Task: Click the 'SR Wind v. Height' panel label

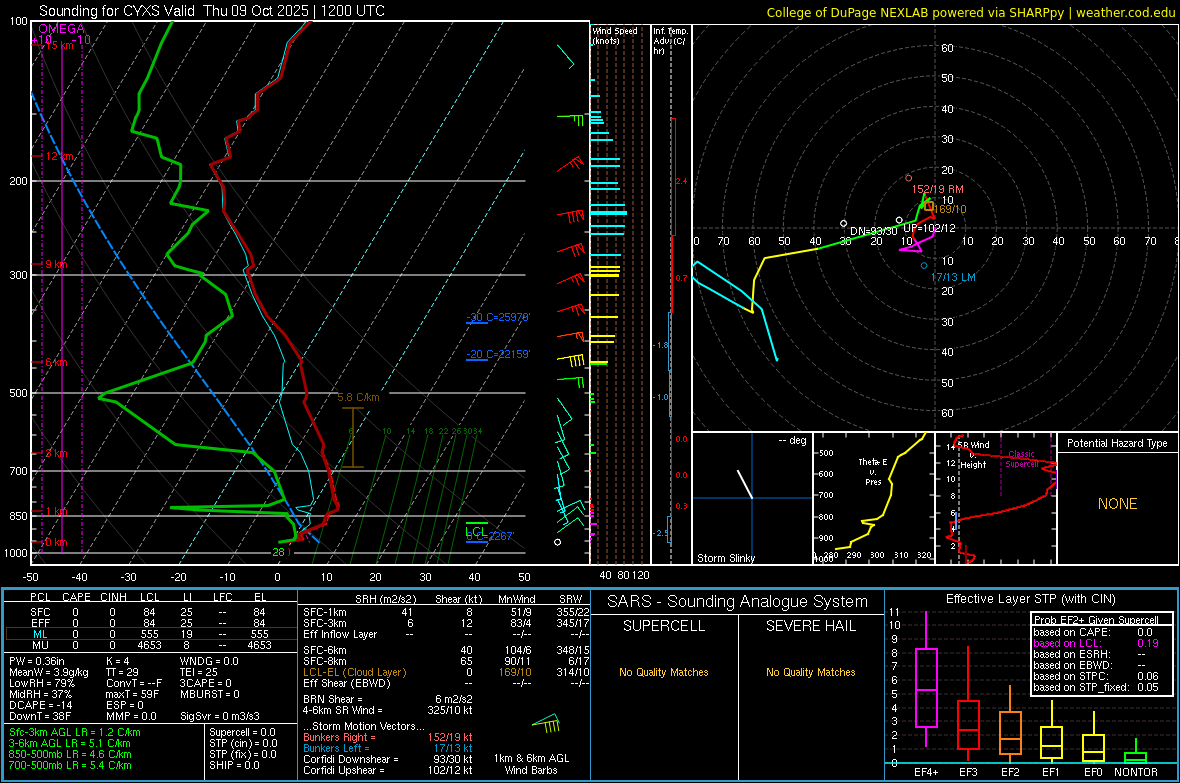Action: (x=973, y=455)
